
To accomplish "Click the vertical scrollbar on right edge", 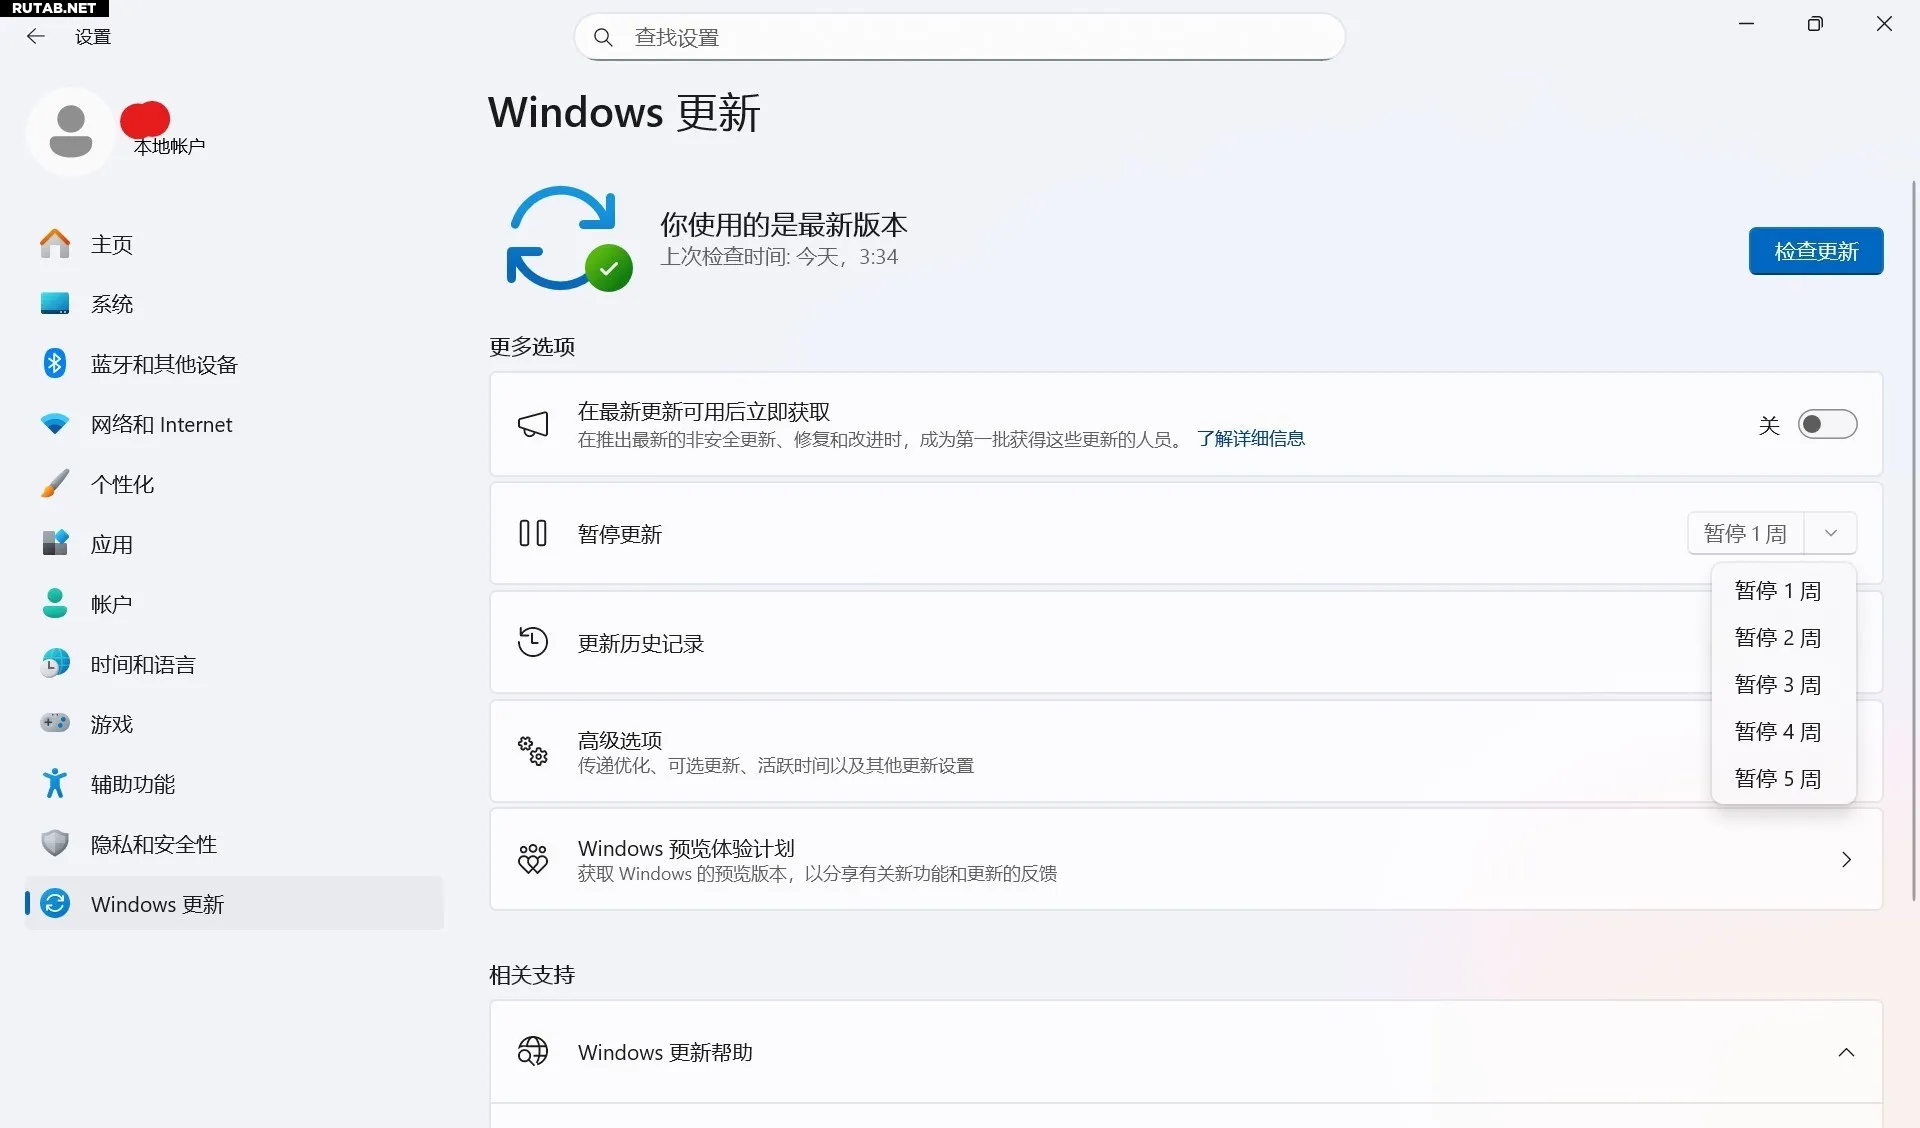I will [x=1914, y=540].
